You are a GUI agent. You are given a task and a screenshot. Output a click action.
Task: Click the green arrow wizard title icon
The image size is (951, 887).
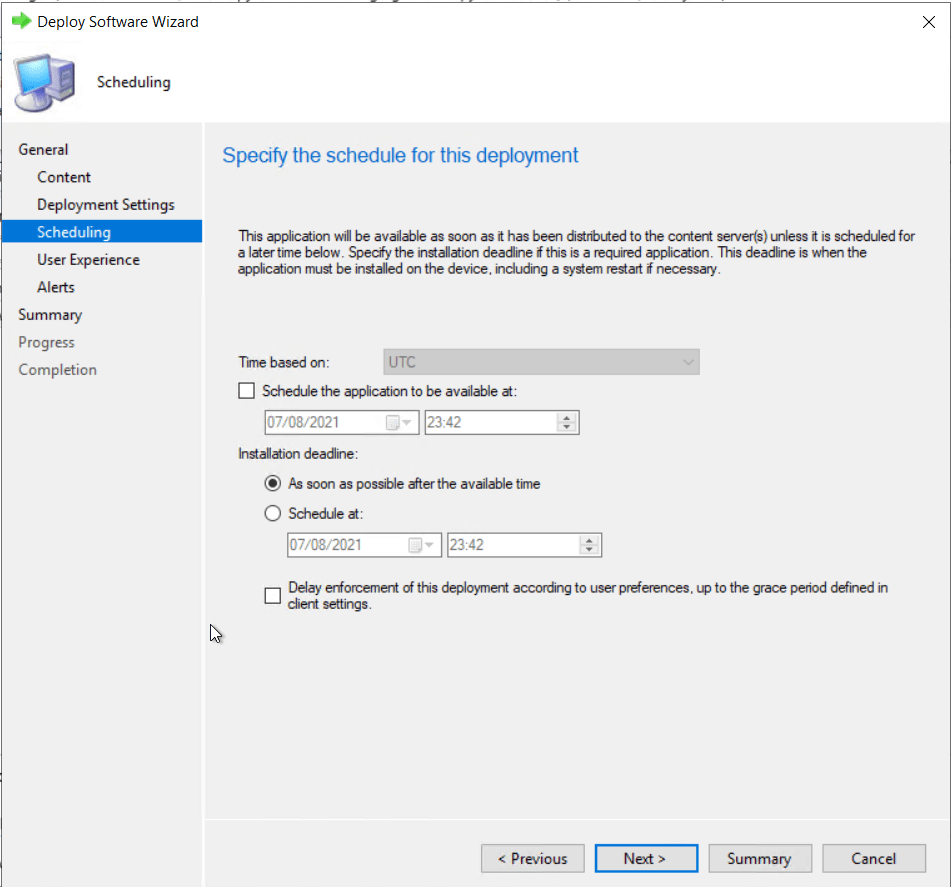[x=21, y=21]
